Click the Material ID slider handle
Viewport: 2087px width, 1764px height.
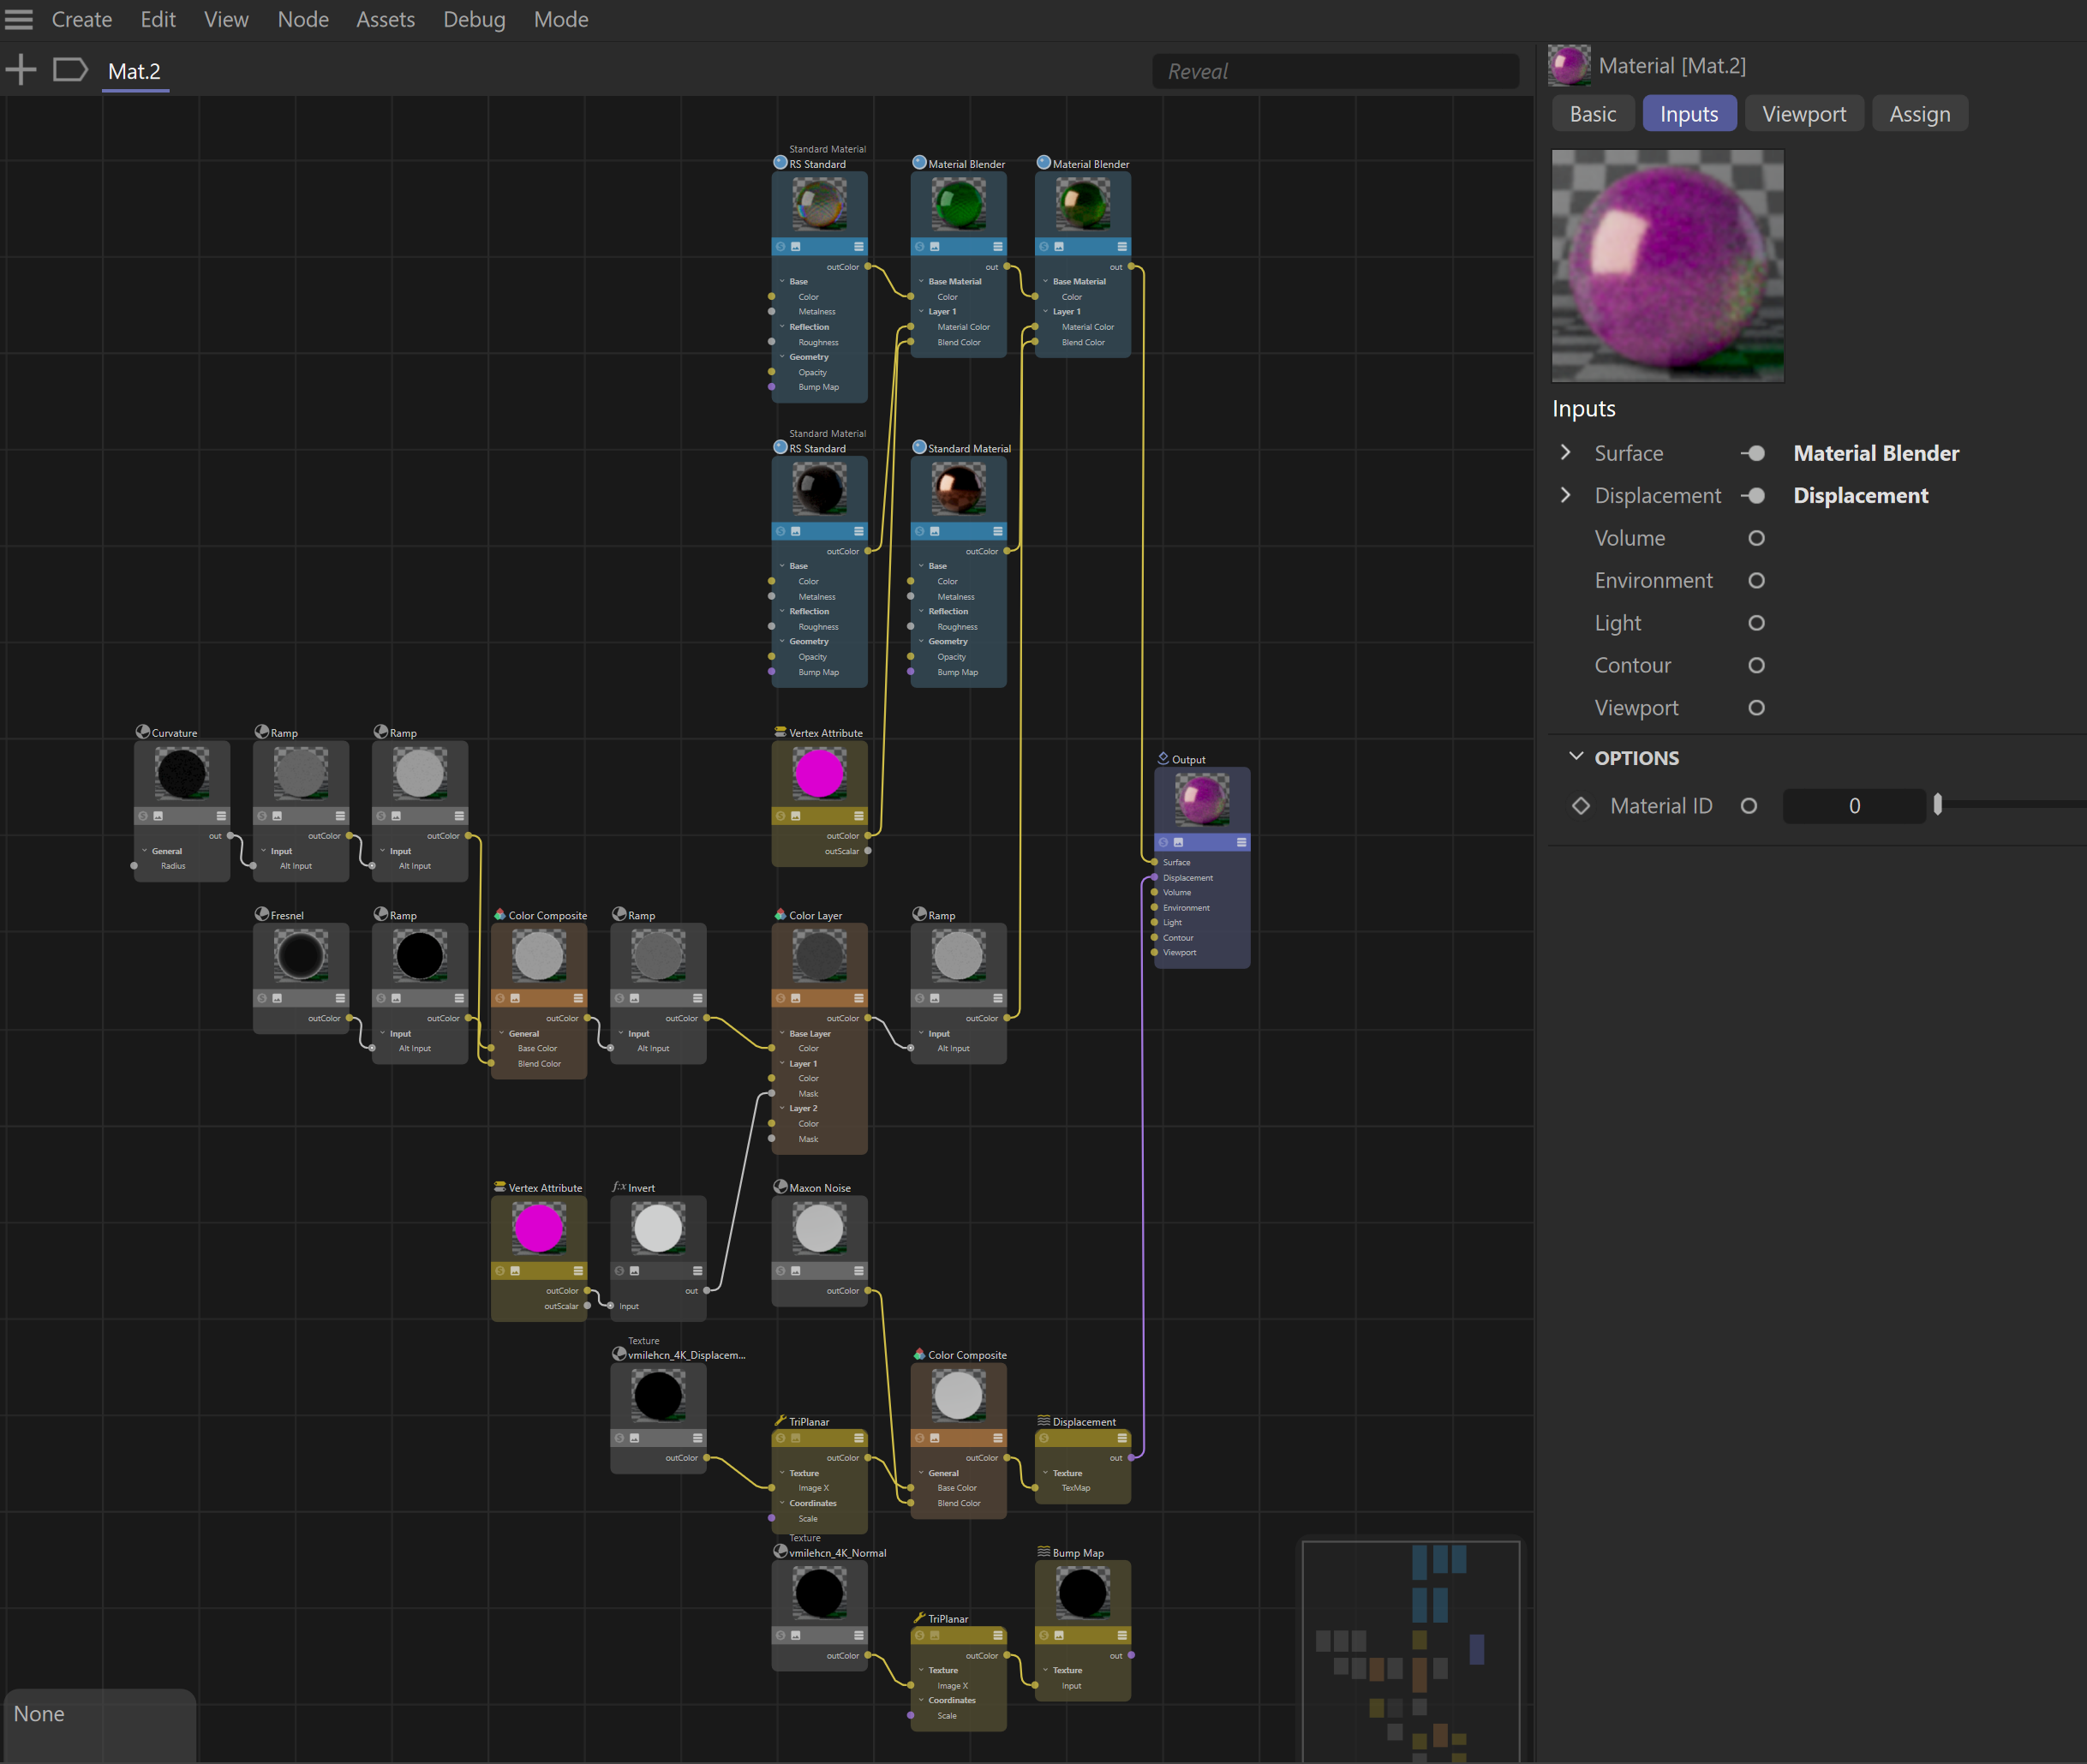pyautogui.click(x=1937, y=805)
